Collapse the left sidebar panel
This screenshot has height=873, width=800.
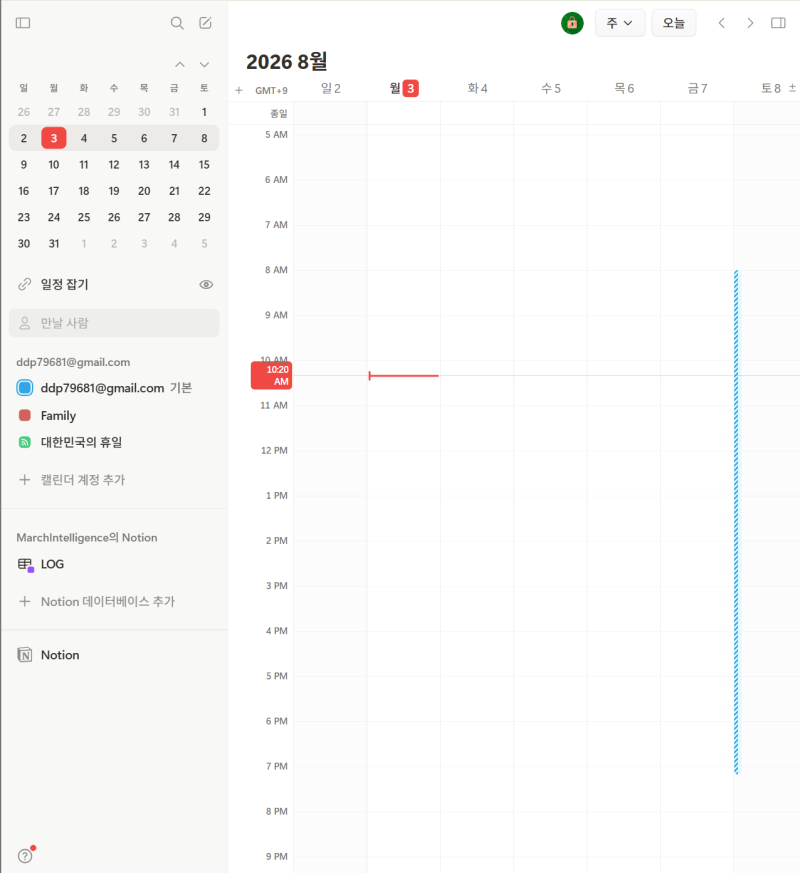pos(23,23)
